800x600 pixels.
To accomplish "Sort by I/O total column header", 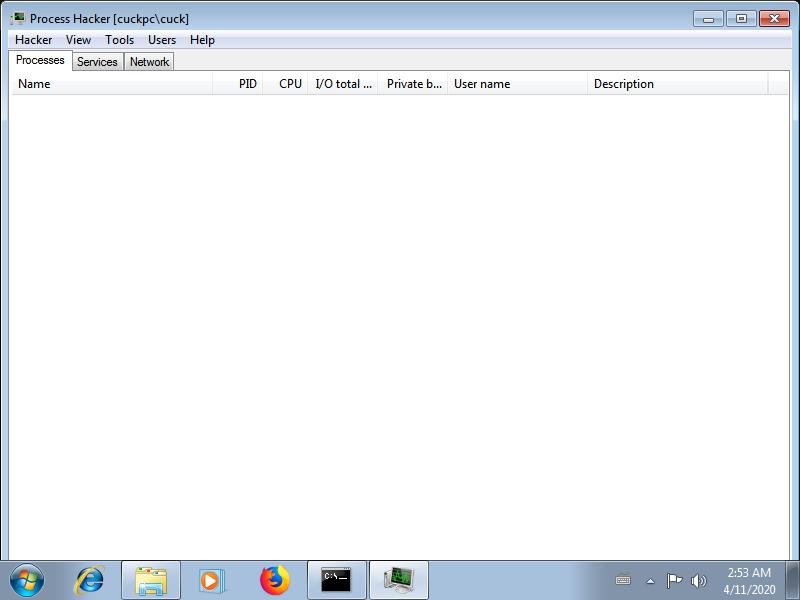I will click(343, 84).
